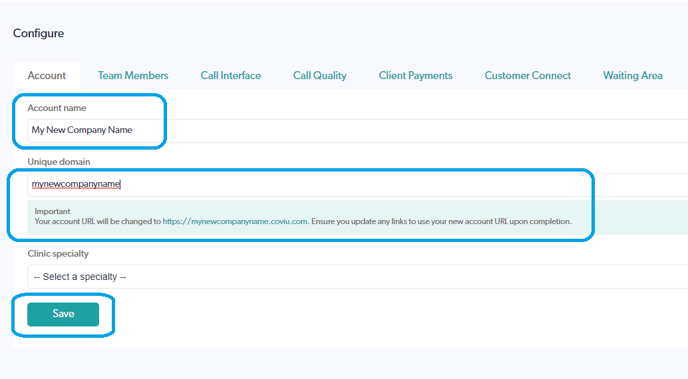
Task: Click the Unique domain label
Action: point(59,162)
